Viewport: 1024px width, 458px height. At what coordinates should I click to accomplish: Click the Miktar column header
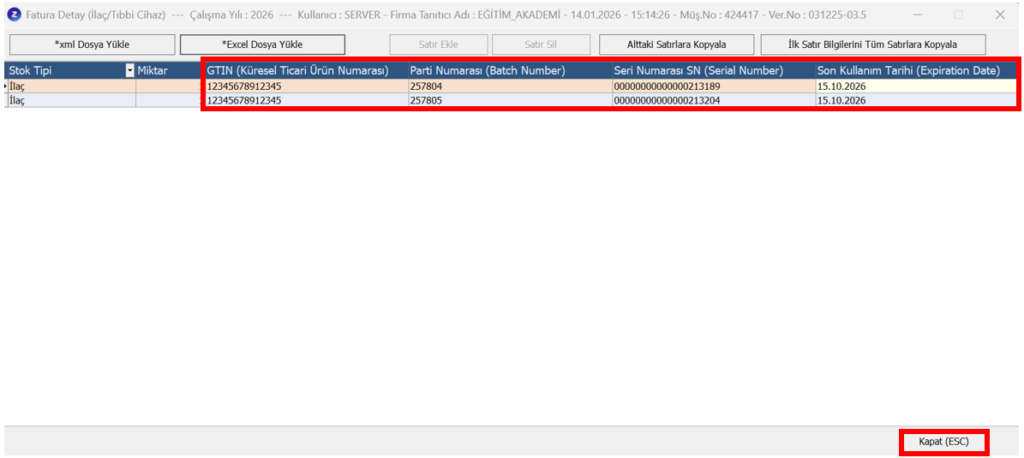(168, 71)
